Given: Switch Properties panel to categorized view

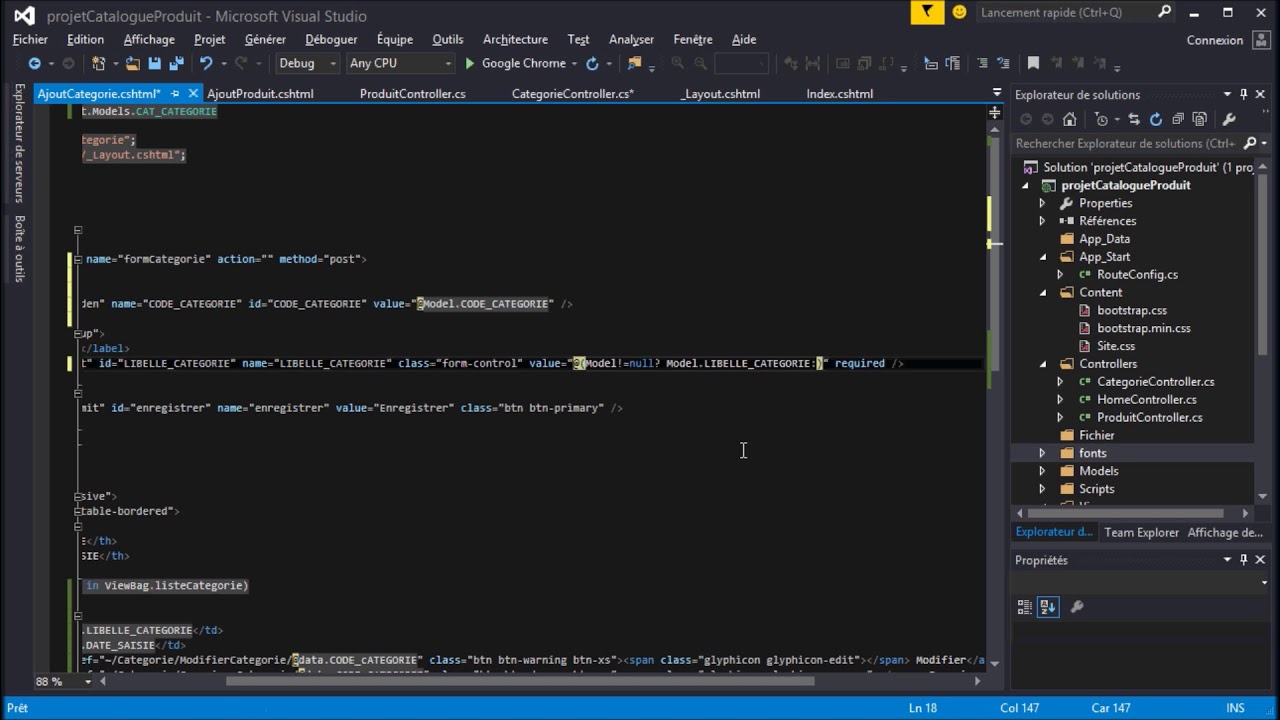Looking at the screenshot, I should pos(1025,606).
